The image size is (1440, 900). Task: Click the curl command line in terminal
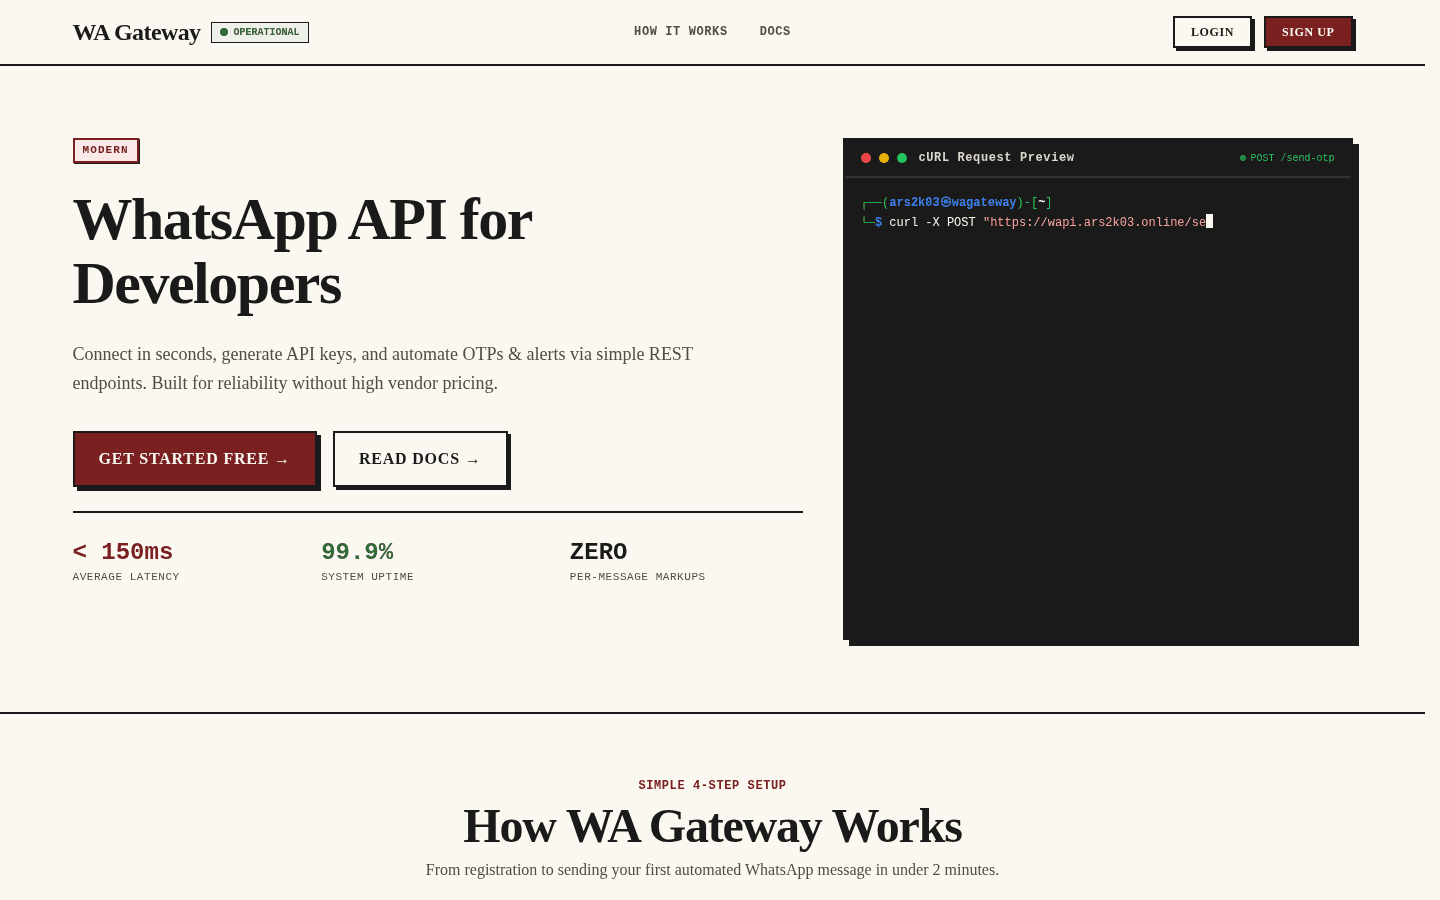point(1037,222)
